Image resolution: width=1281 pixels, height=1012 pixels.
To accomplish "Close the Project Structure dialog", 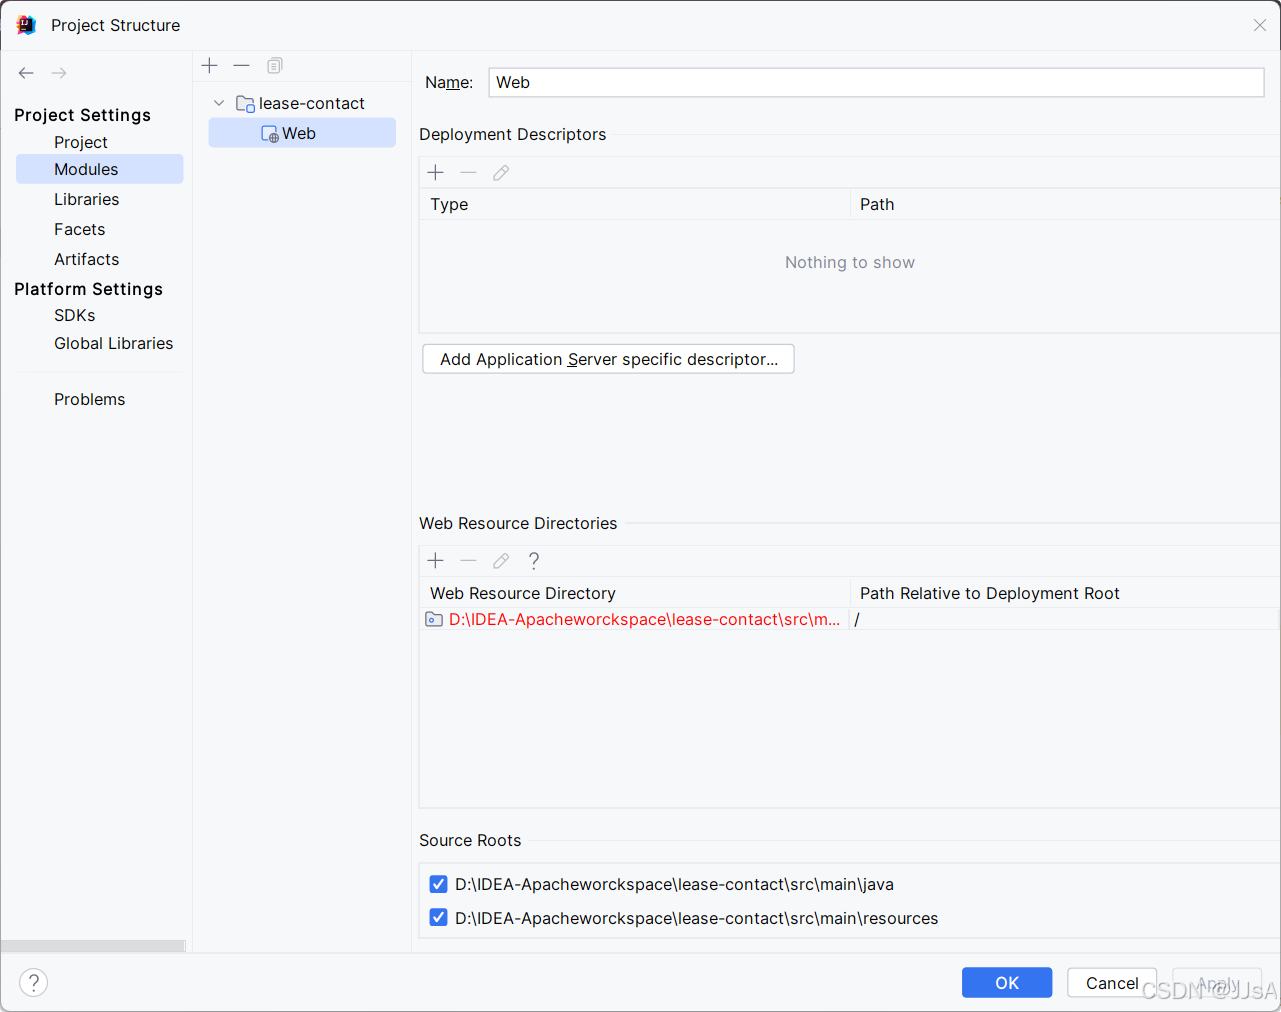I will click(x=1260, y=25).
